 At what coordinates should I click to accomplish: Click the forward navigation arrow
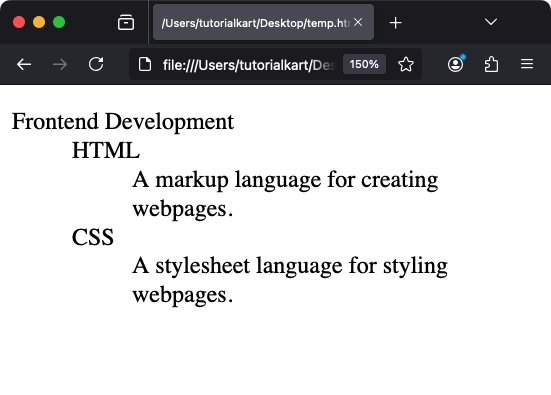pos(60,64)
